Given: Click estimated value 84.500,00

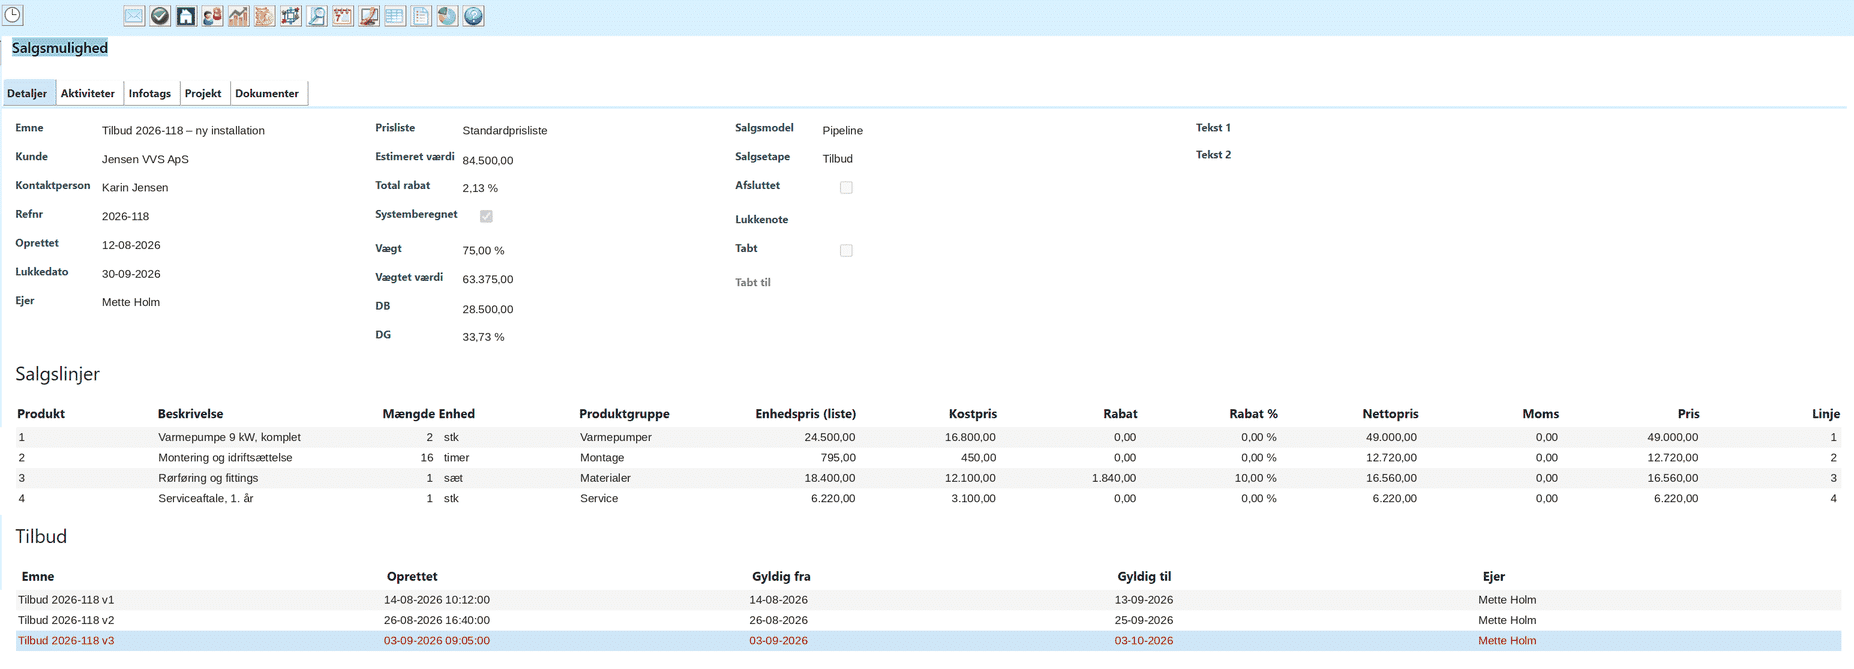Looking at the screenshot, I should [x=488, y=160].
